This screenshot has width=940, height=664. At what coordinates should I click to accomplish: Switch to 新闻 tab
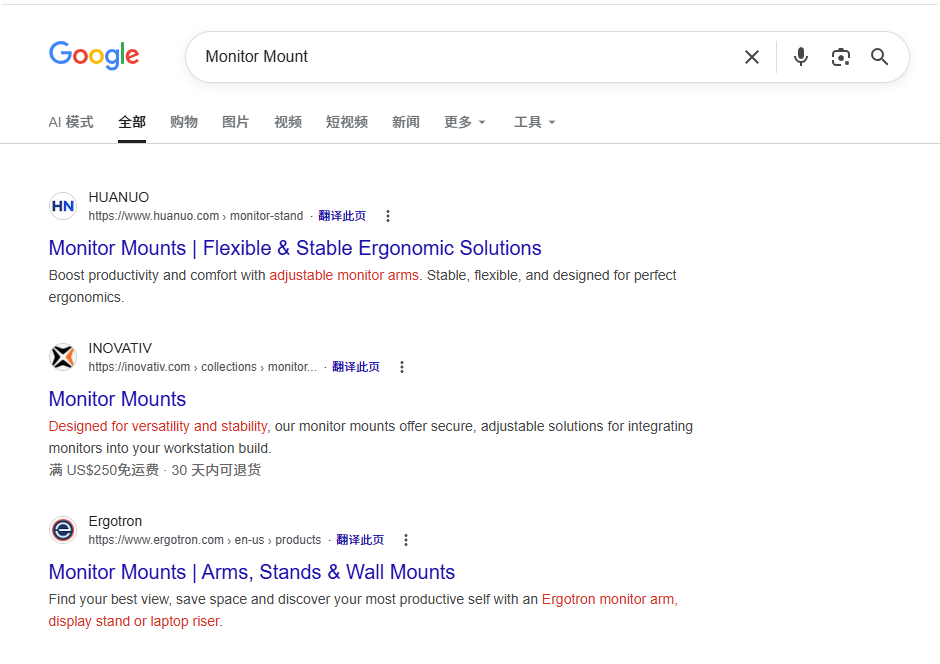point(406,122)
